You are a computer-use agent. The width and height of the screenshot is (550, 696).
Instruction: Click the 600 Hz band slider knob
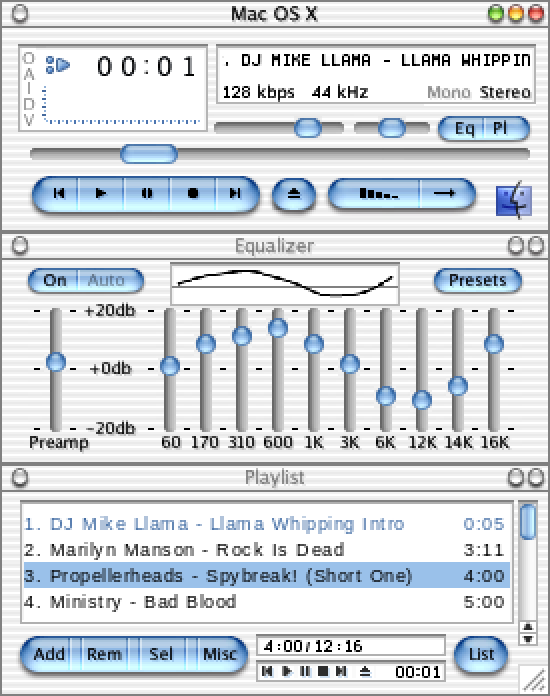(278, 328)
